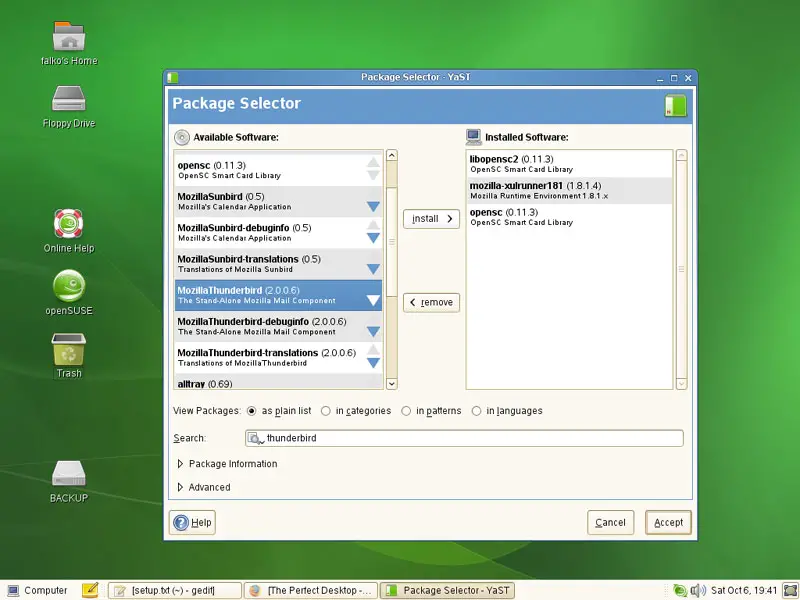Click the YaST window menu icon in title bar
This screenshot has width=800, height=600.
tap(173, 78)
